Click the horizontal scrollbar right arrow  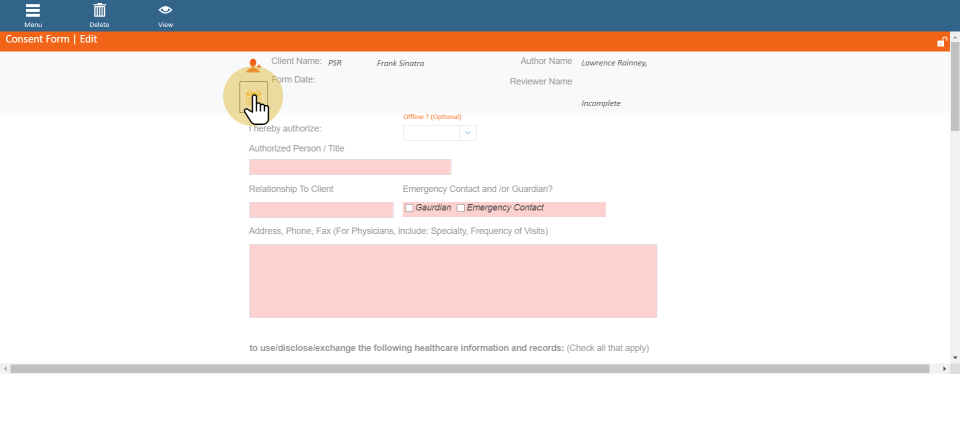[x=945, y=369]
